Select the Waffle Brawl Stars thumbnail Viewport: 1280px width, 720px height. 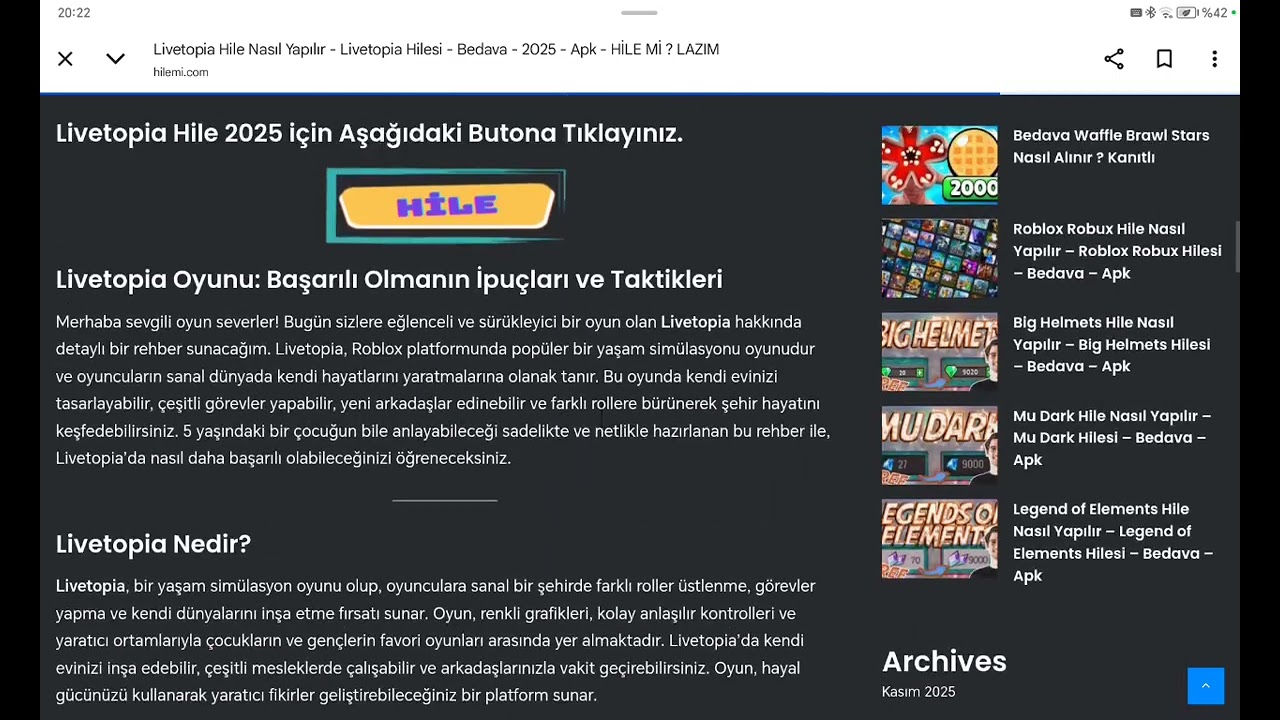pyautogui.click(x=939, y=165)
